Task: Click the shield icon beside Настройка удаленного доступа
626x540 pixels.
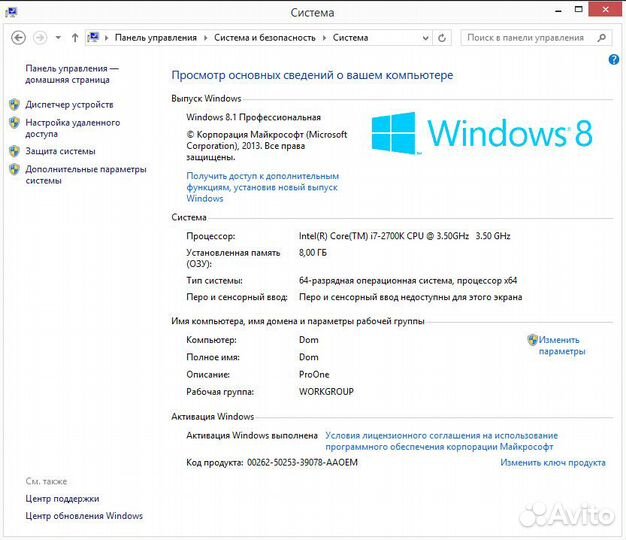Action: [14, 123]
